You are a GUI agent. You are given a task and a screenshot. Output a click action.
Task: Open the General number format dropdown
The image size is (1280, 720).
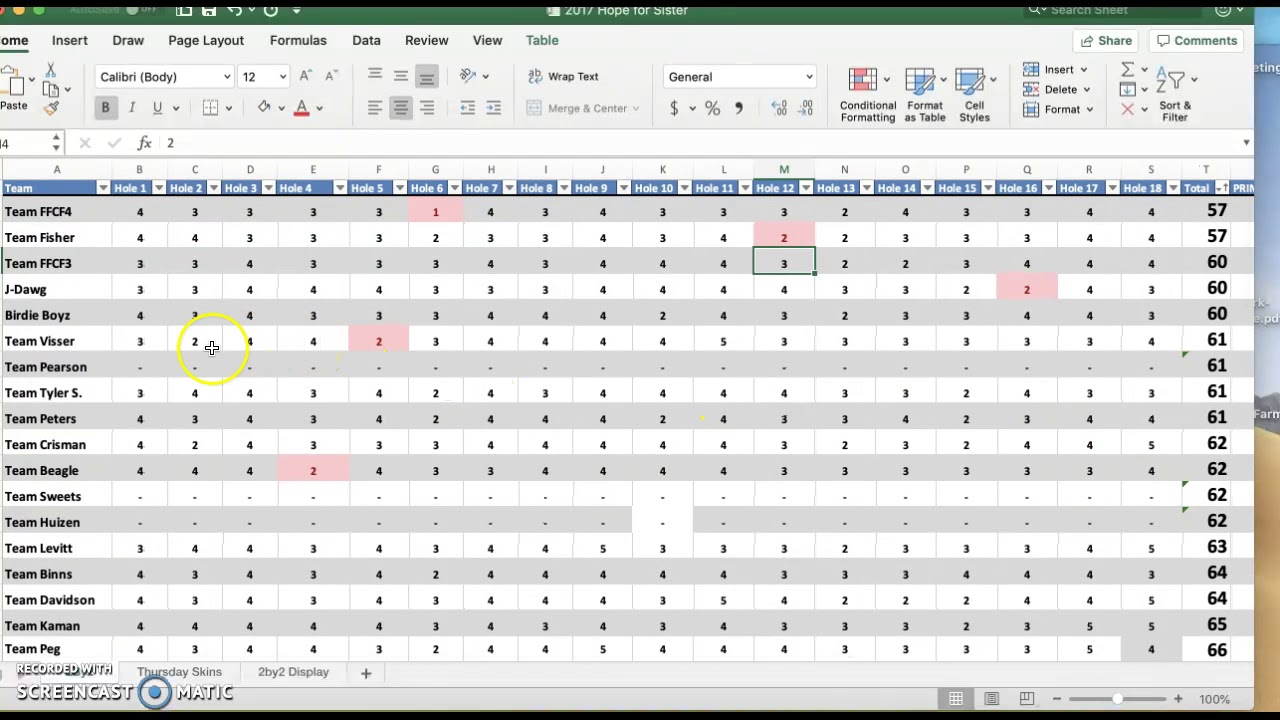(x=809, y=77)
